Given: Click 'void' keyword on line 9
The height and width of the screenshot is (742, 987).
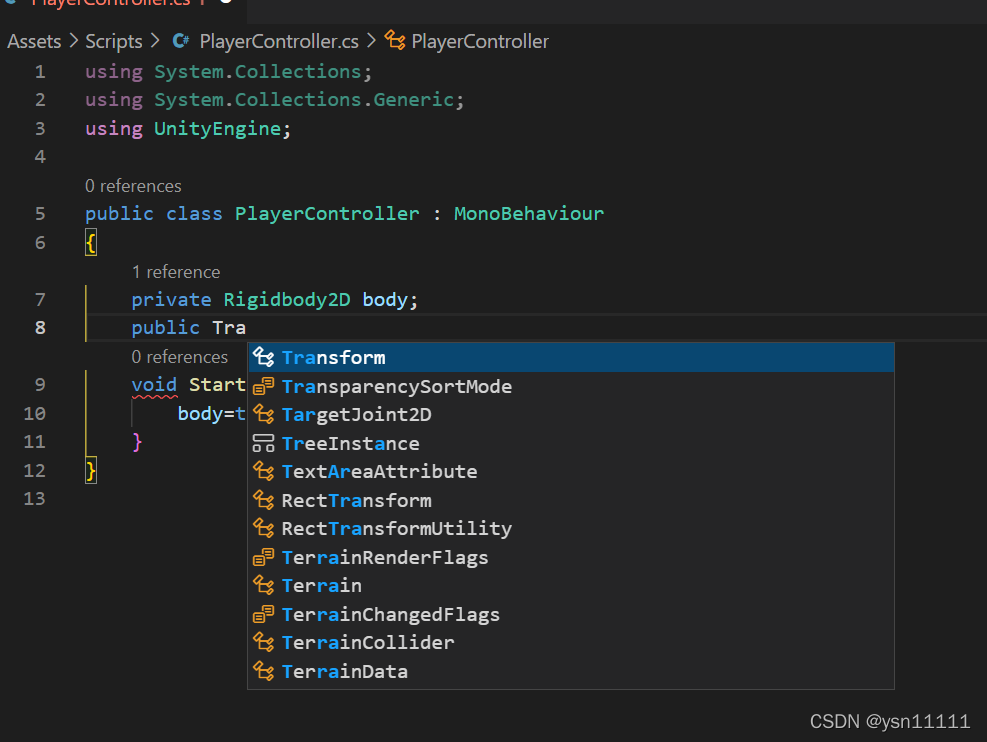Looking at the screenshot, I should point(154,385).
